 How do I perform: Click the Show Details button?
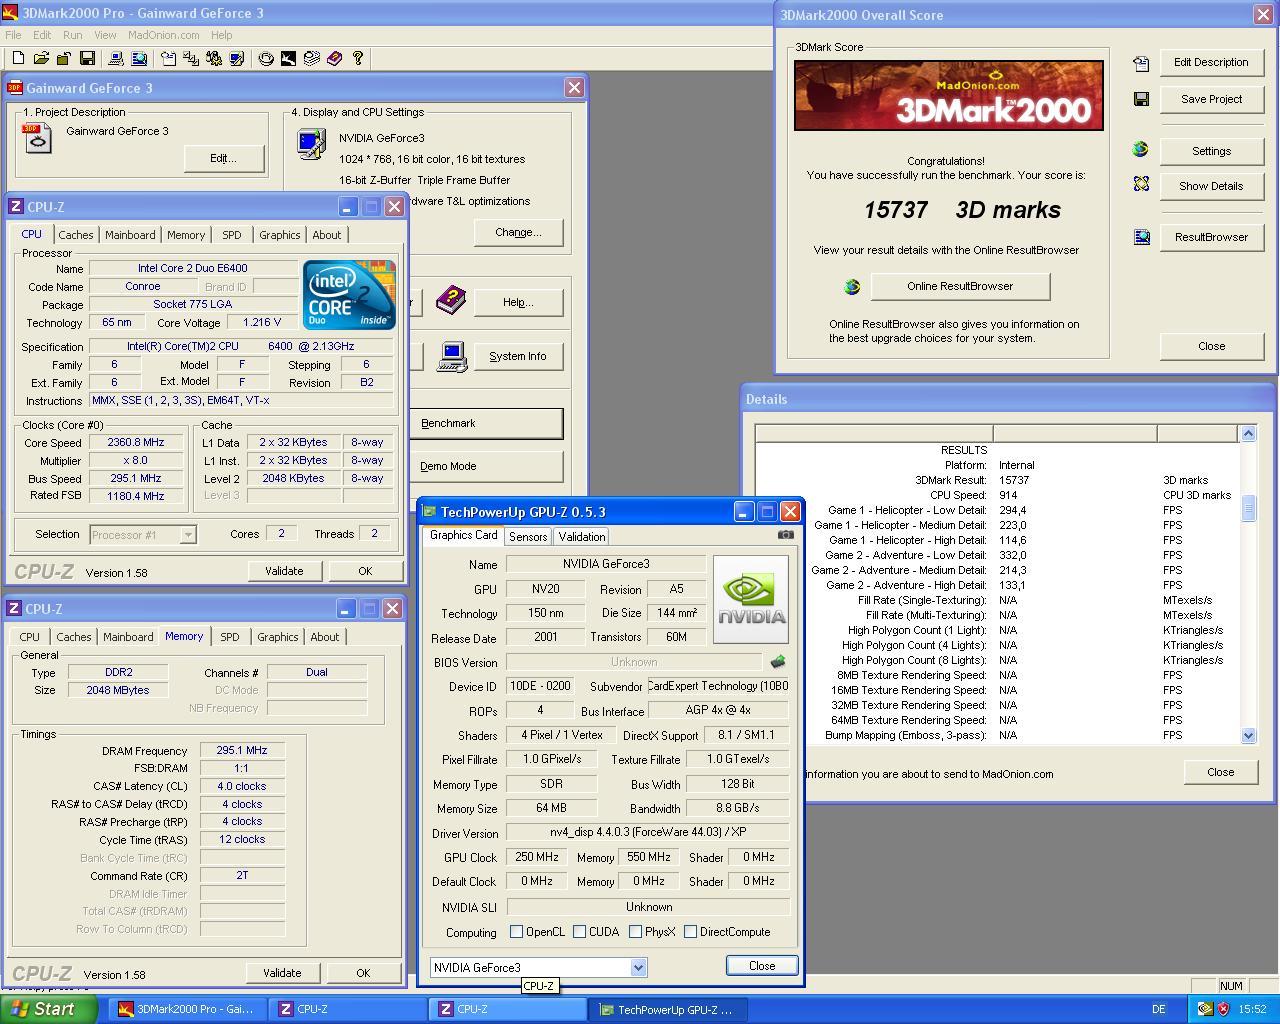click(1211, 186)
